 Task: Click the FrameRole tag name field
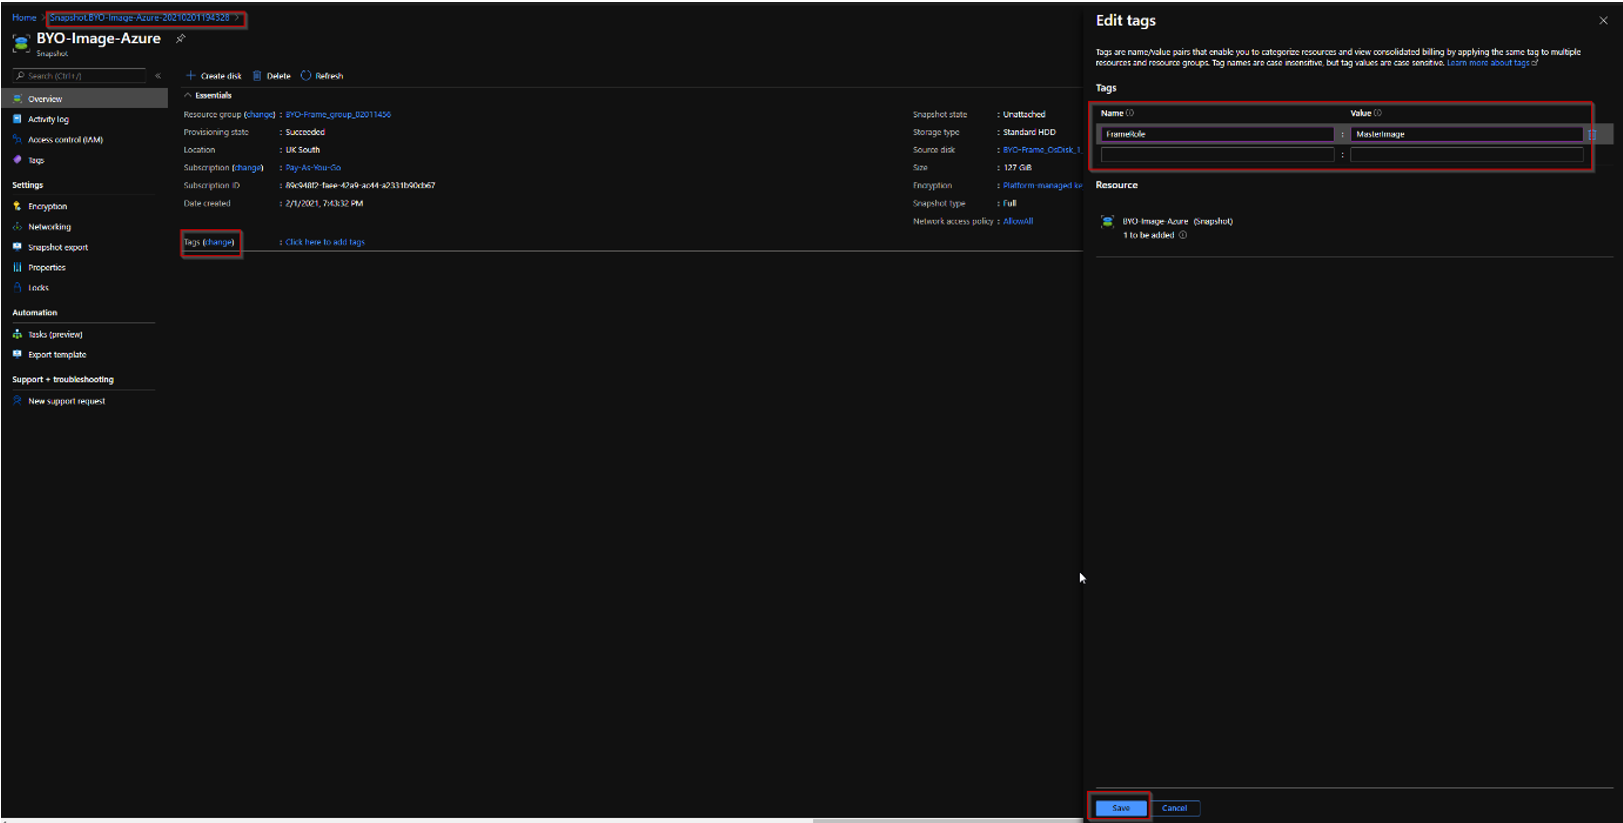point(1217,134)
